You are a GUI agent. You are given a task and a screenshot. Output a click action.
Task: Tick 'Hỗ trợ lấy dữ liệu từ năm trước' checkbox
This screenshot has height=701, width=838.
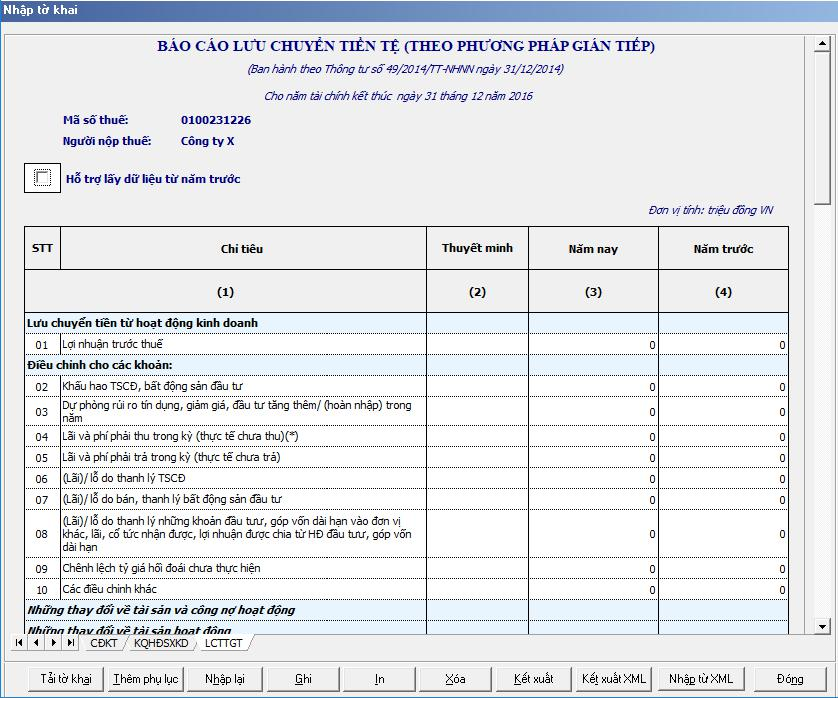click(42, 178)
